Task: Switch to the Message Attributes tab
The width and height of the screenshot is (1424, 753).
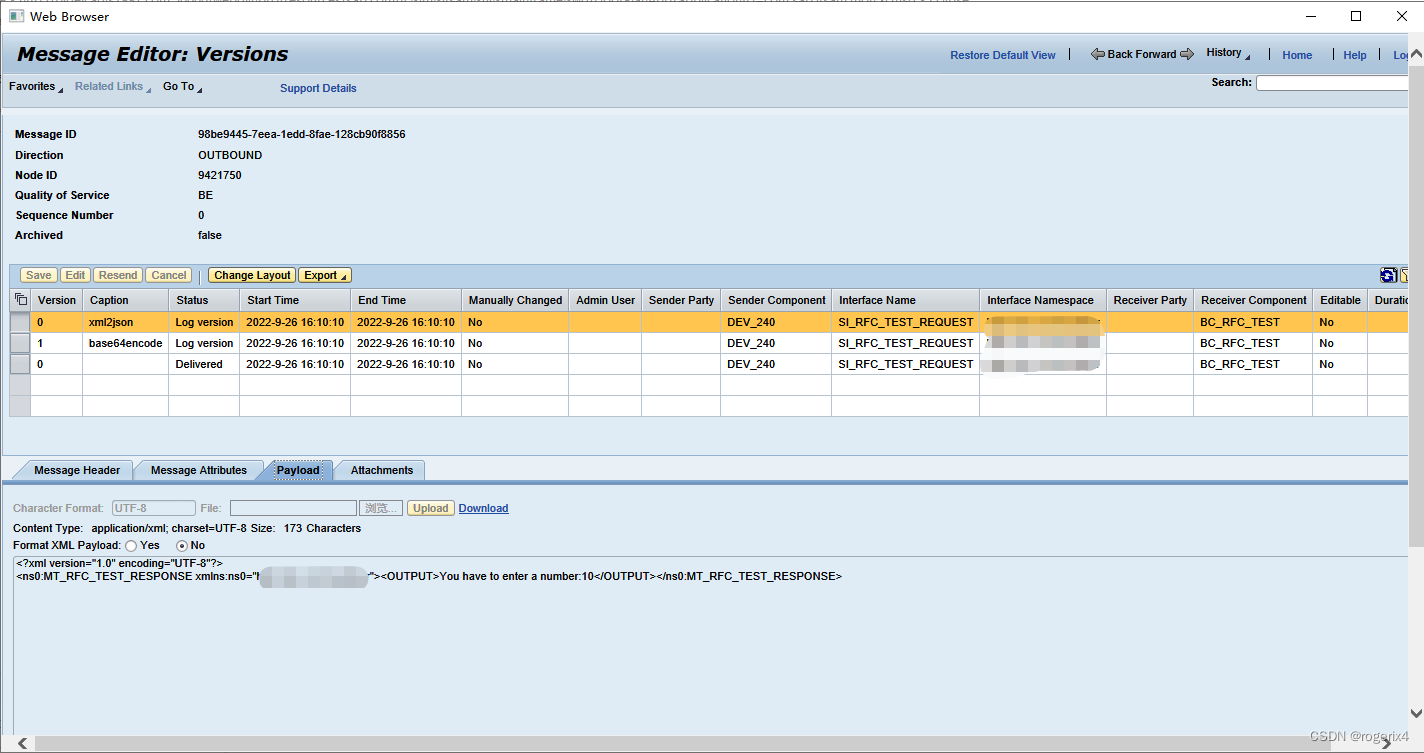Action: click(x=199, y=470)
